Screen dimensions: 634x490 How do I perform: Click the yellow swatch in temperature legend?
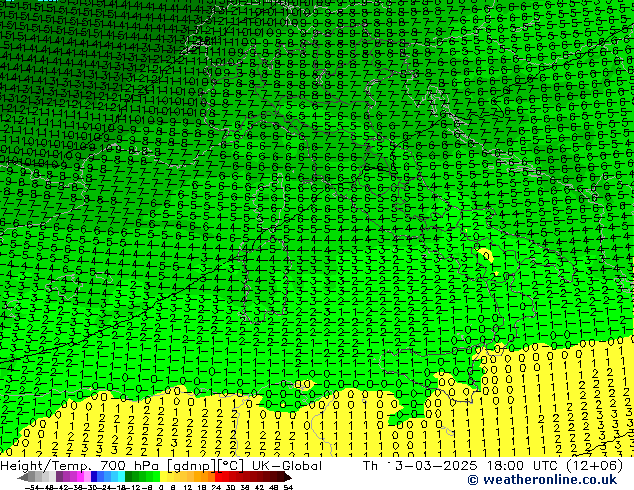coord(163,477)
